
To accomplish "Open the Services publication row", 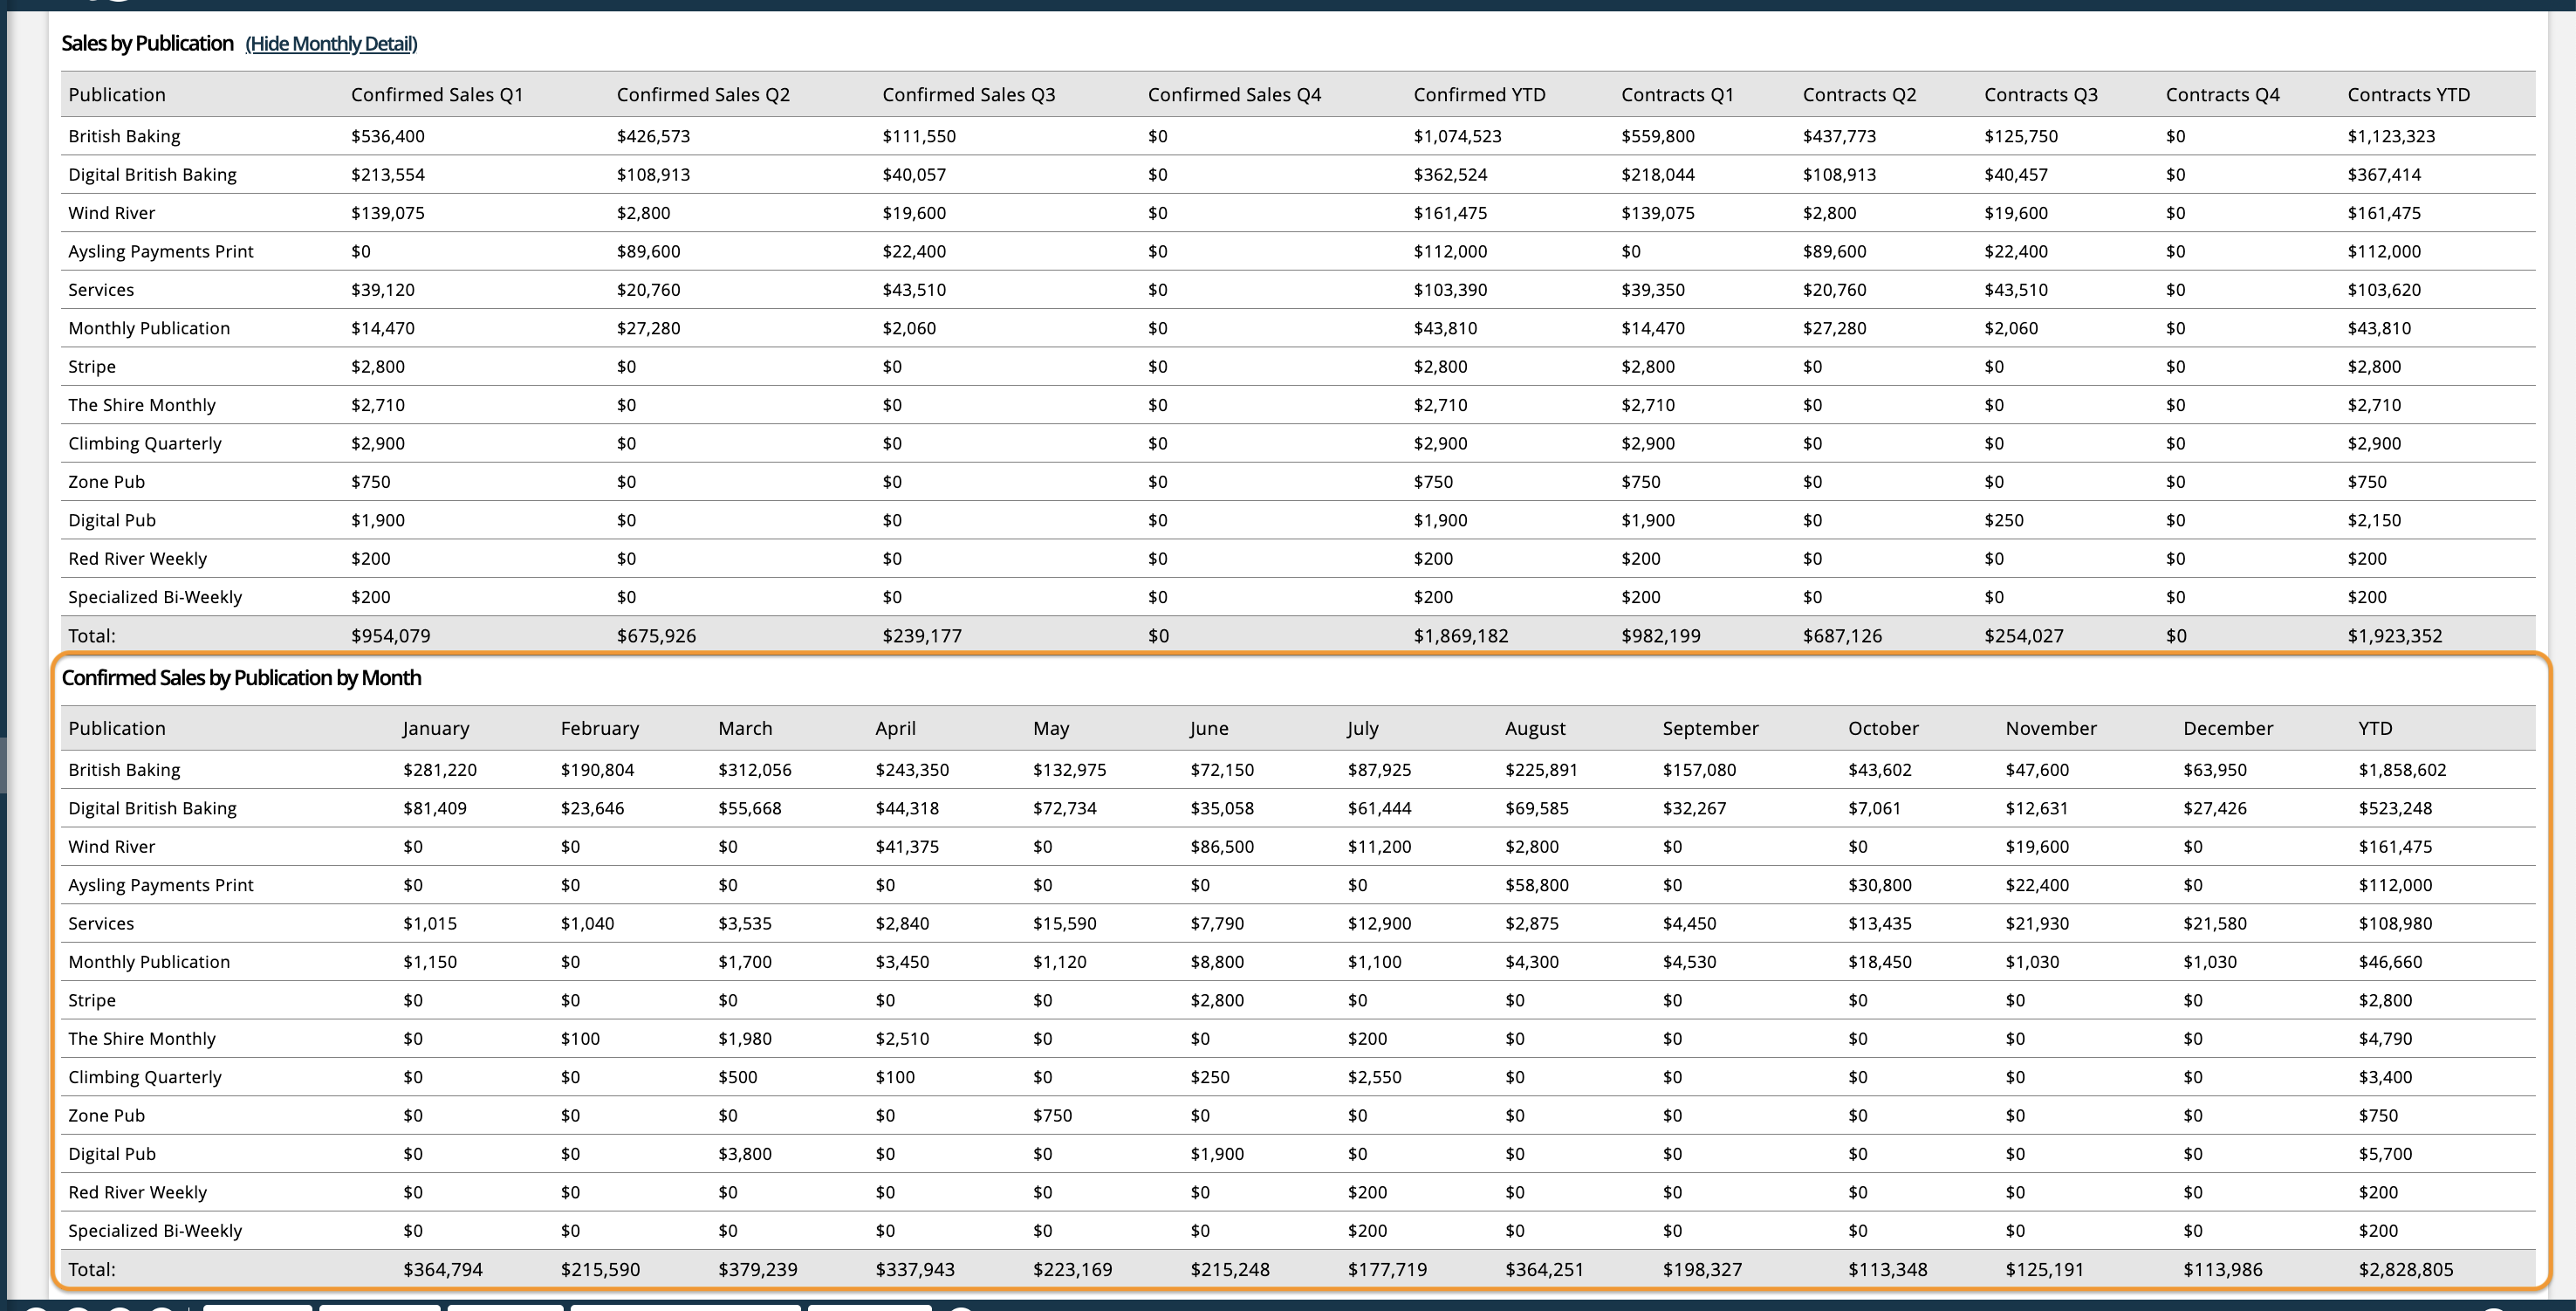I will (101, 289).
